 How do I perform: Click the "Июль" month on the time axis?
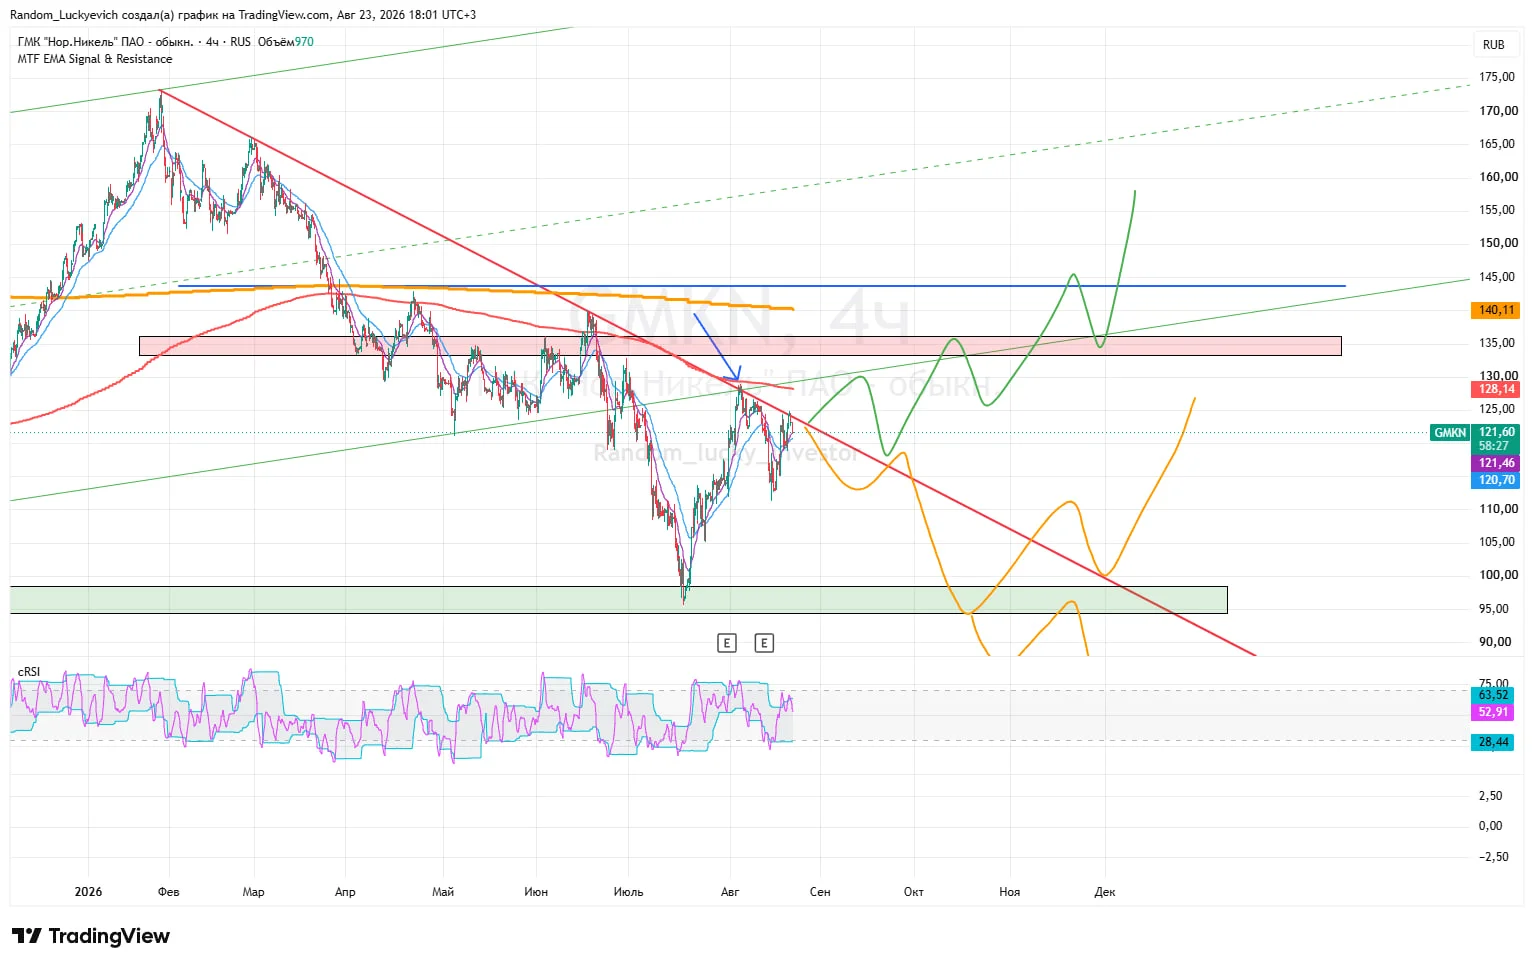pyautogui.click(x=629, y=892)
